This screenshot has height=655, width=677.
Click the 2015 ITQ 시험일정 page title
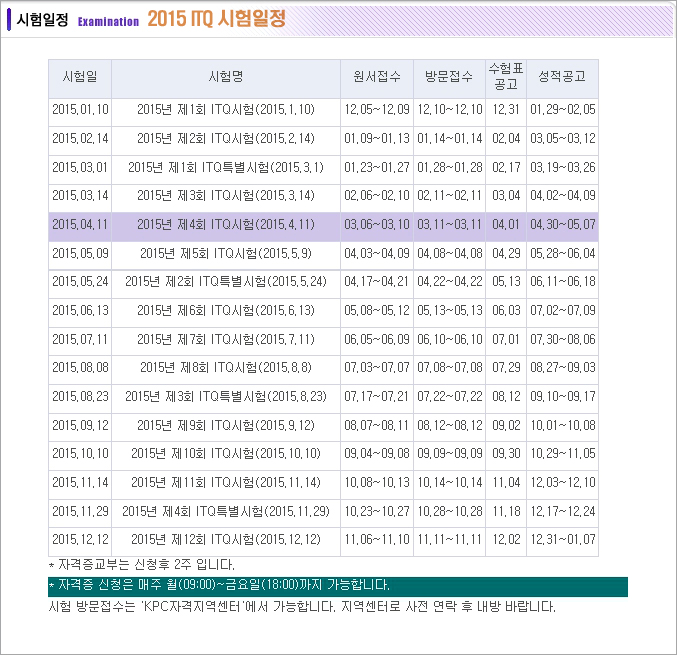[x=216, y=19]
